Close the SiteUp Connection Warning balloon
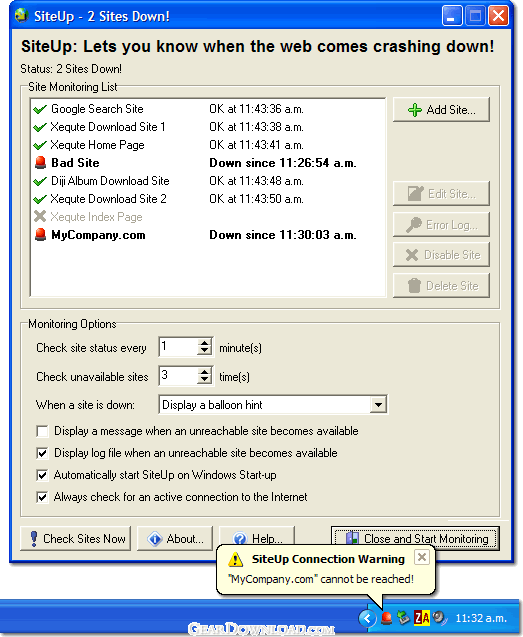 click(422, 557)
